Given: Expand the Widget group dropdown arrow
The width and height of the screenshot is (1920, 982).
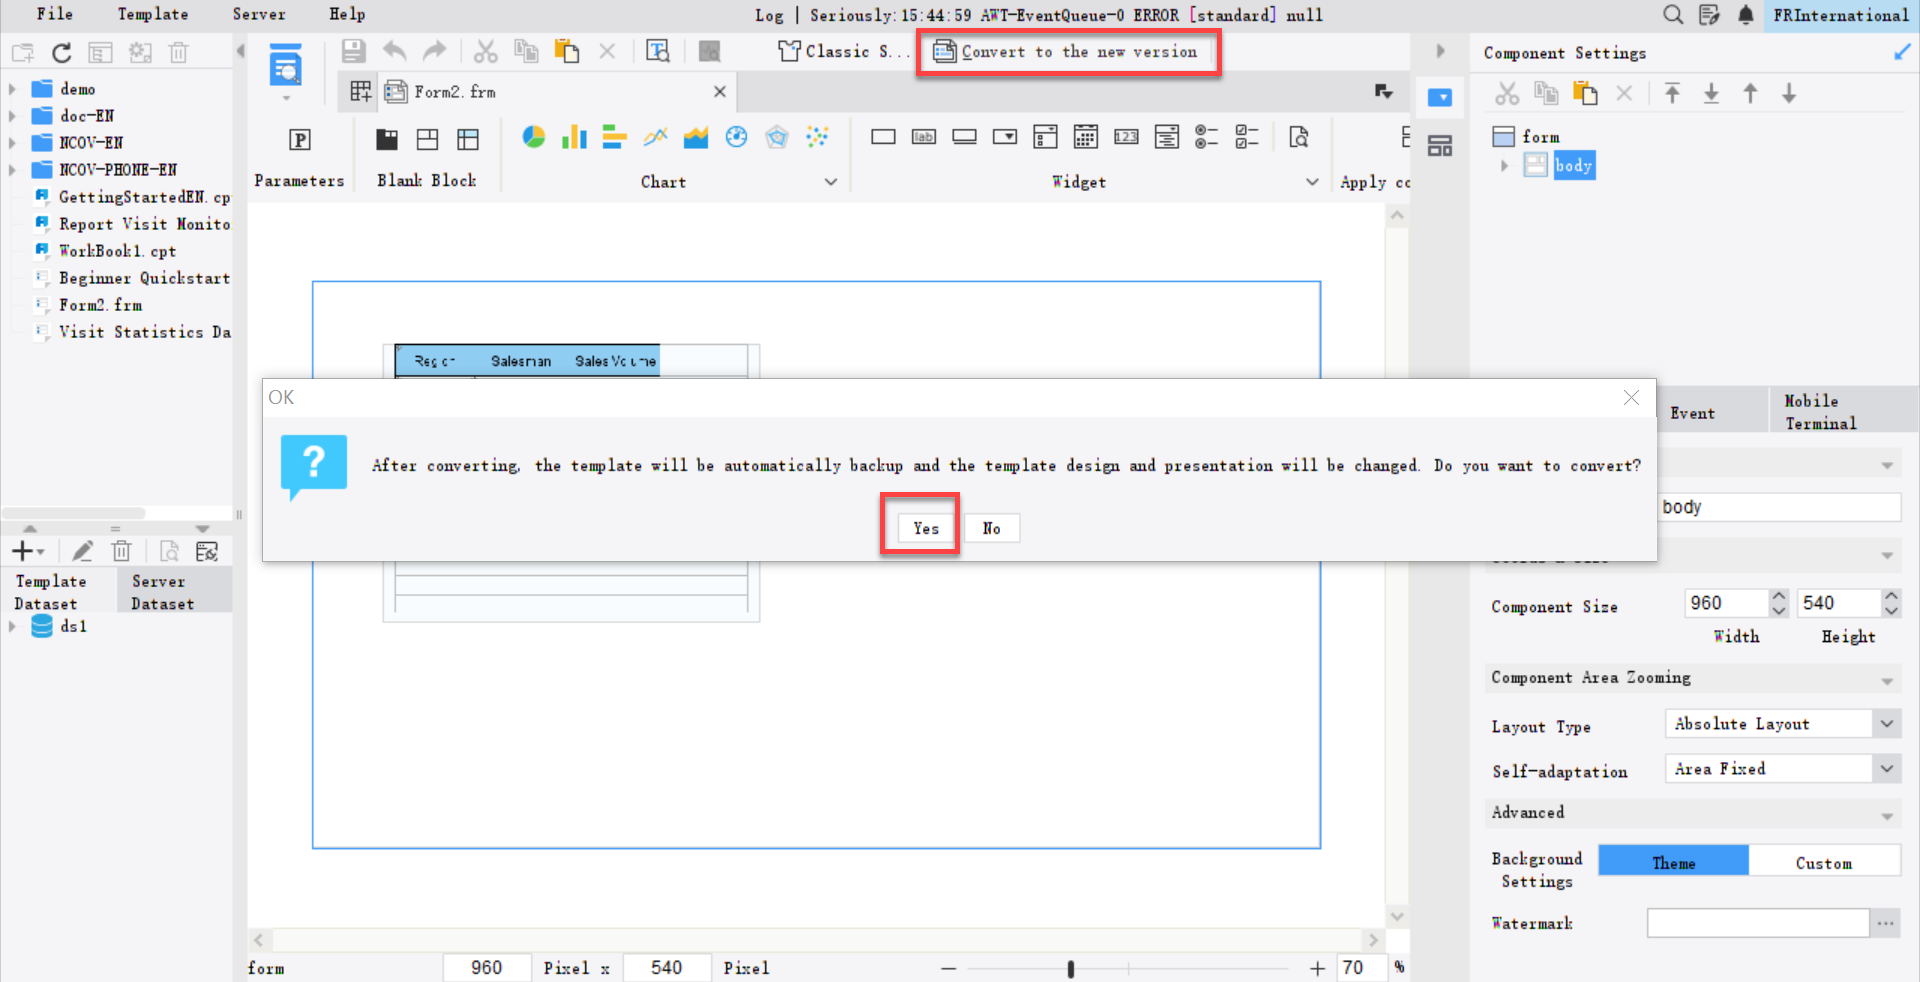Looking at the screenshot, I should point(1312,182).
